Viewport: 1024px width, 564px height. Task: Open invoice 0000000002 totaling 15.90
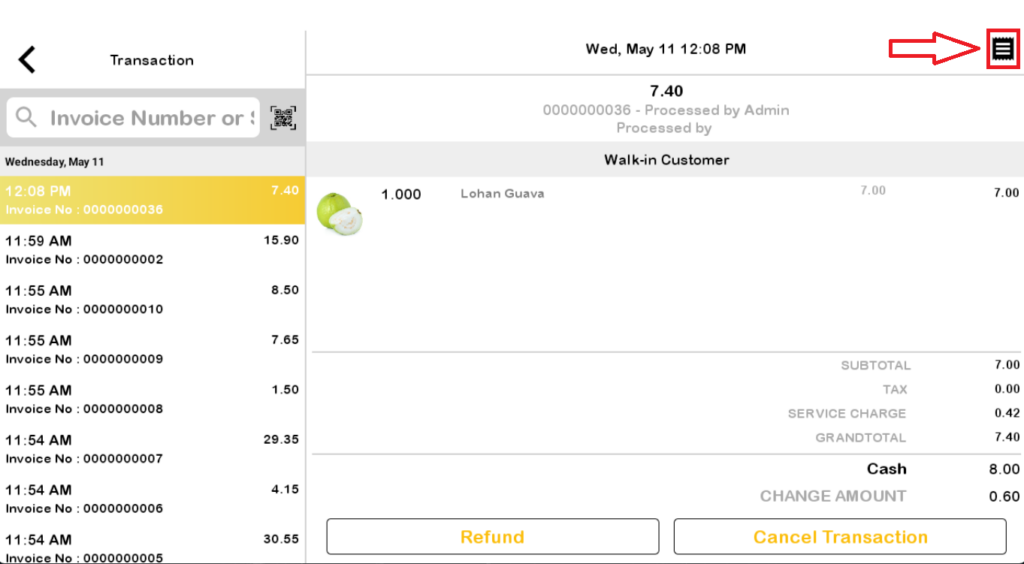coord(152,249)
